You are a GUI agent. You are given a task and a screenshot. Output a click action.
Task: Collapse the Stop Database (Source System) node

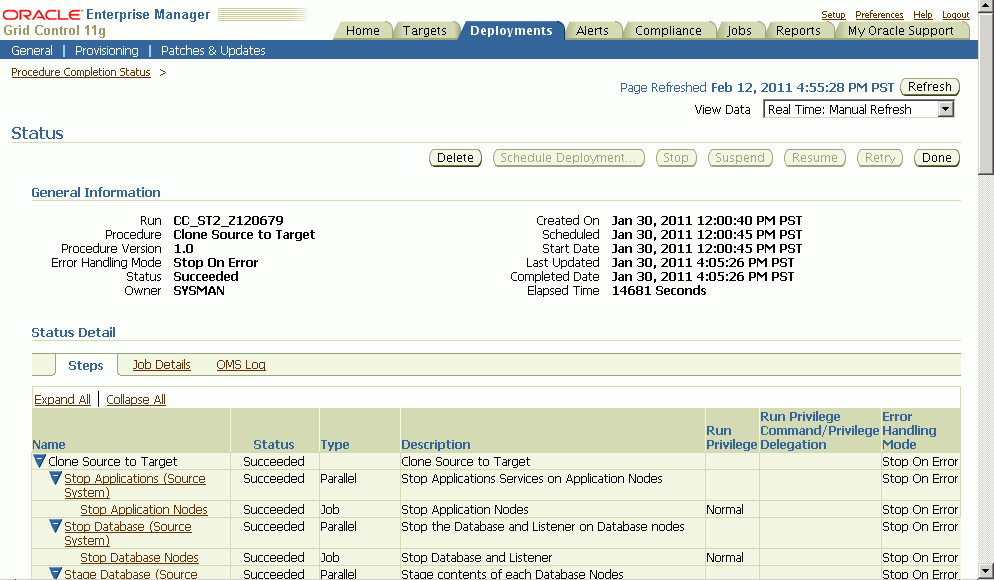55,526
